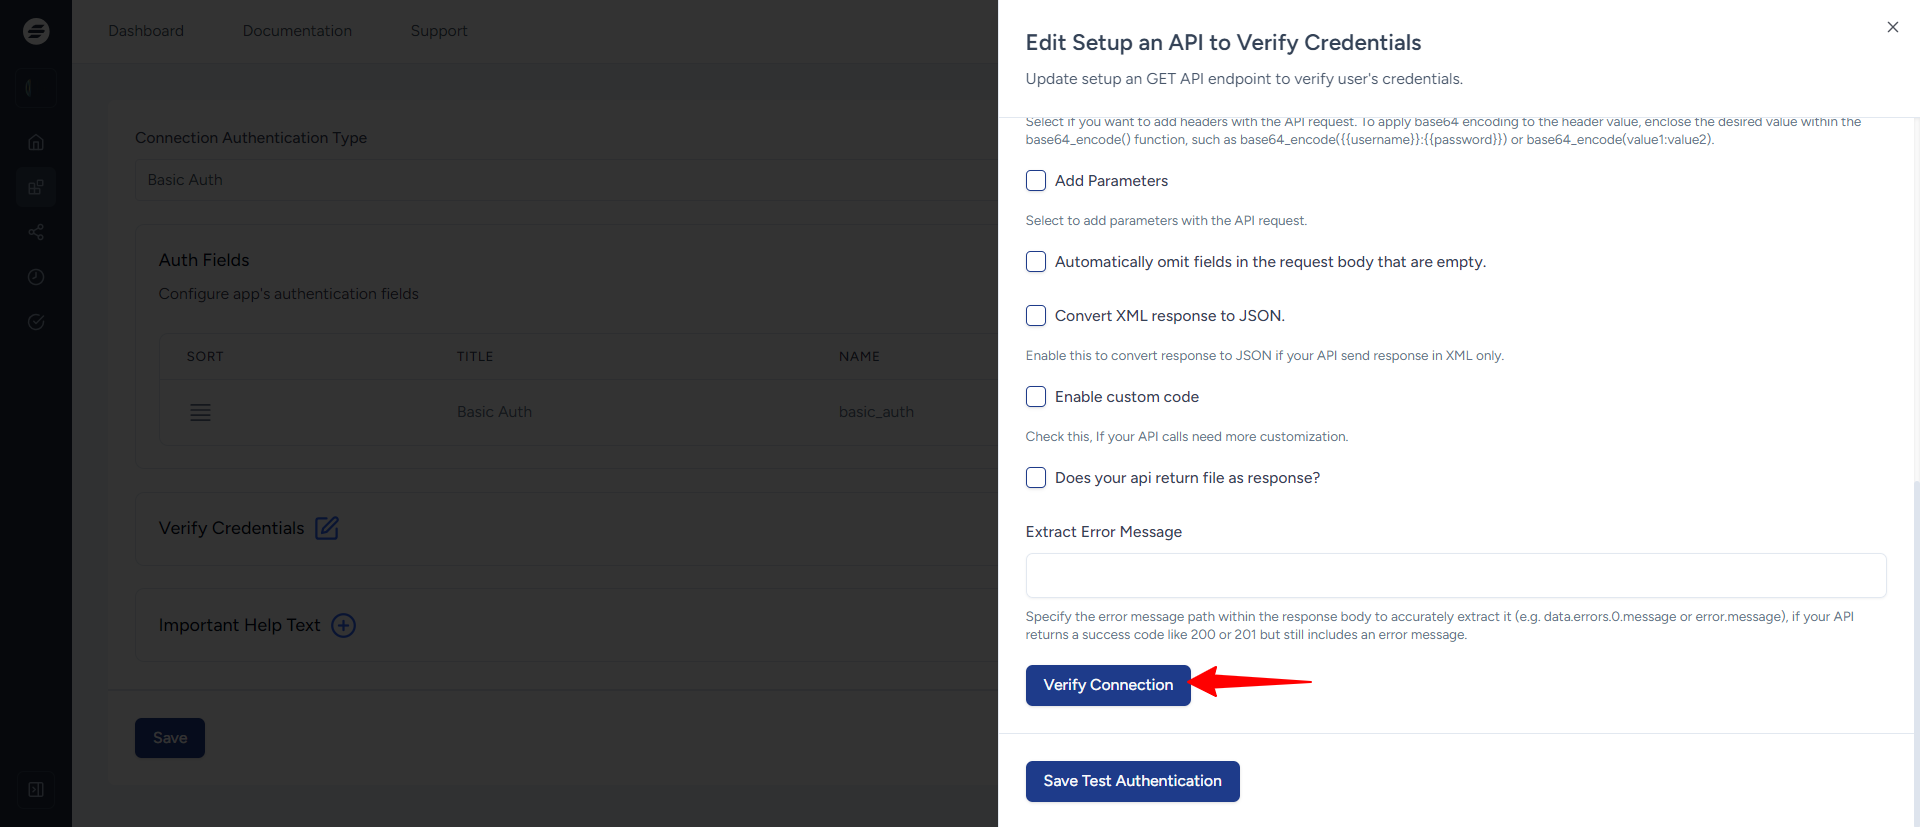The image size is (1920, 827).
Task: Open the home icon in sidebar
Action: point(36,143)
